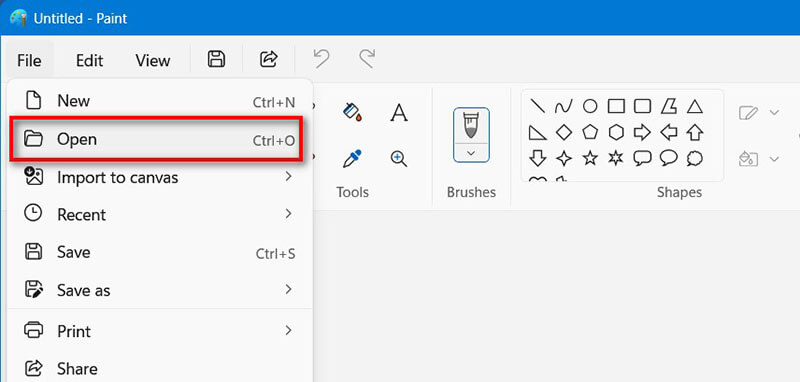
Task: Click the Redo arrow
Action: (x=367, y=59)
